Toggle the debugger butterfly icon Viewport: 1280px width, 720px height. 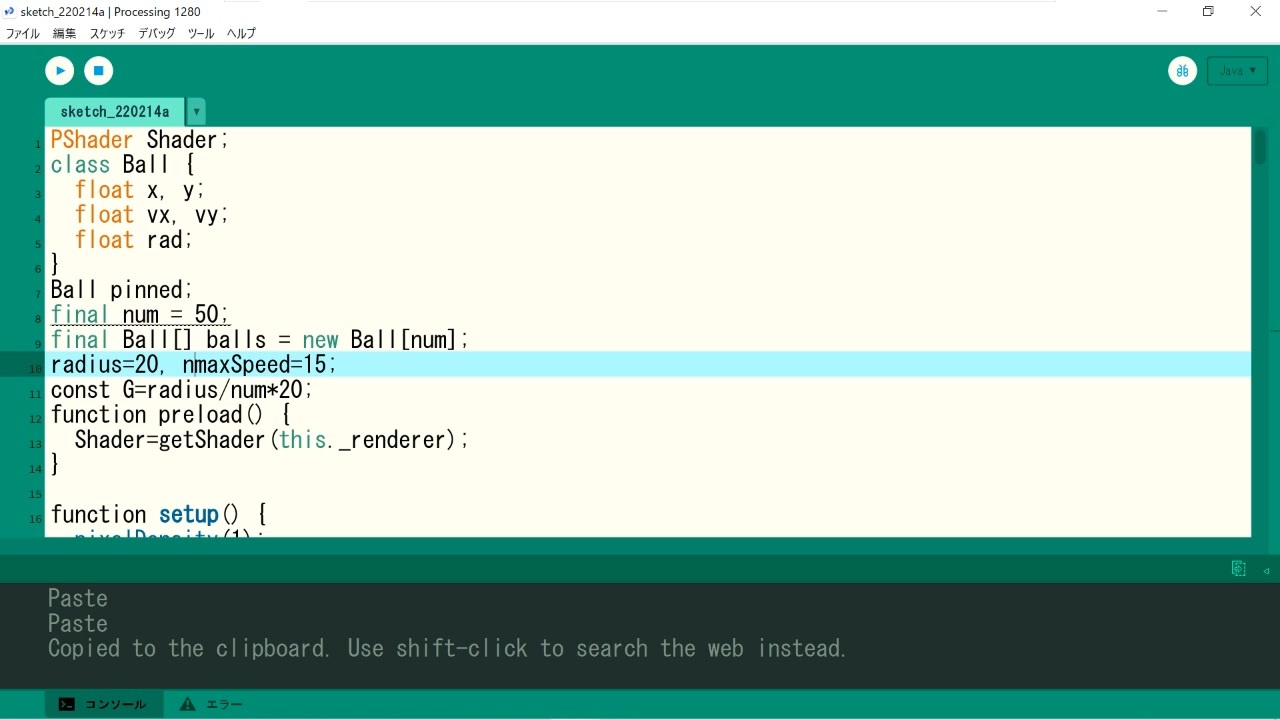point(1182,71)
